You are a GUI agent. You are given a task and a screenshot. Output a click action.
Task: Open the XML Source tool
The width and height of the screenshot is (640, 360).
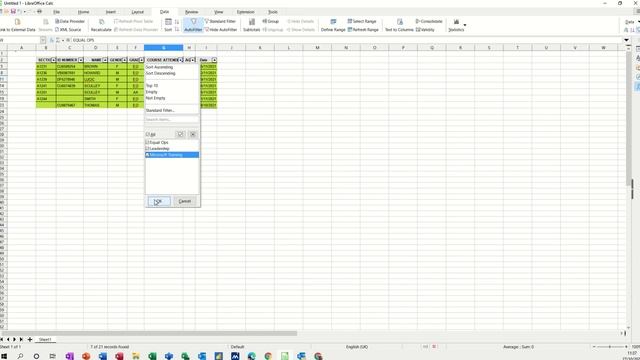point(68,30)
